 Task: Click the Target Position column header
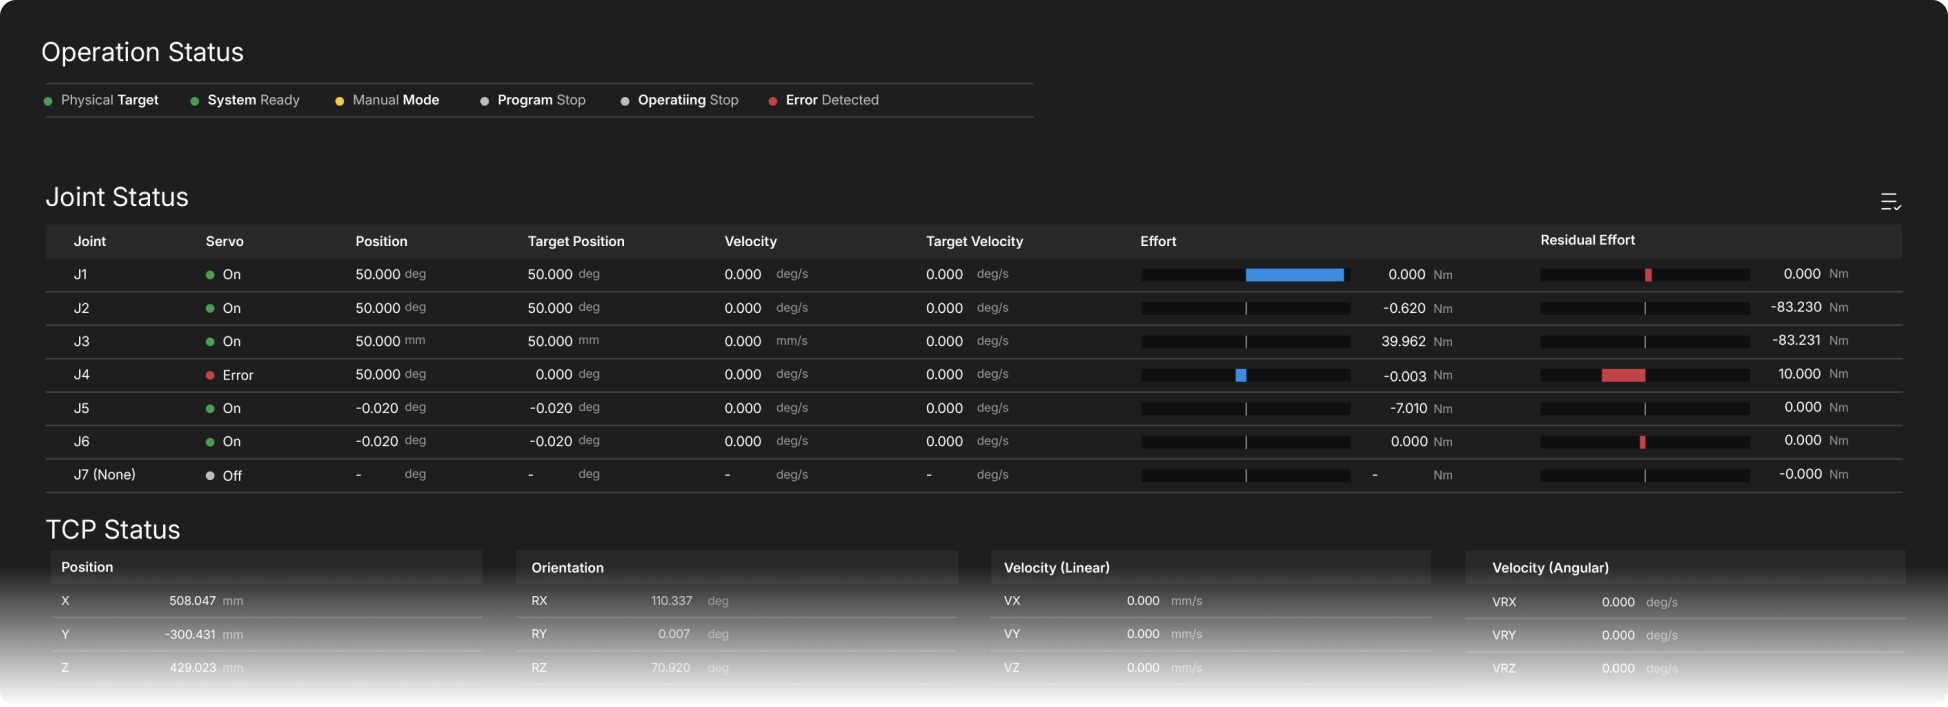(x=576, y=241)
